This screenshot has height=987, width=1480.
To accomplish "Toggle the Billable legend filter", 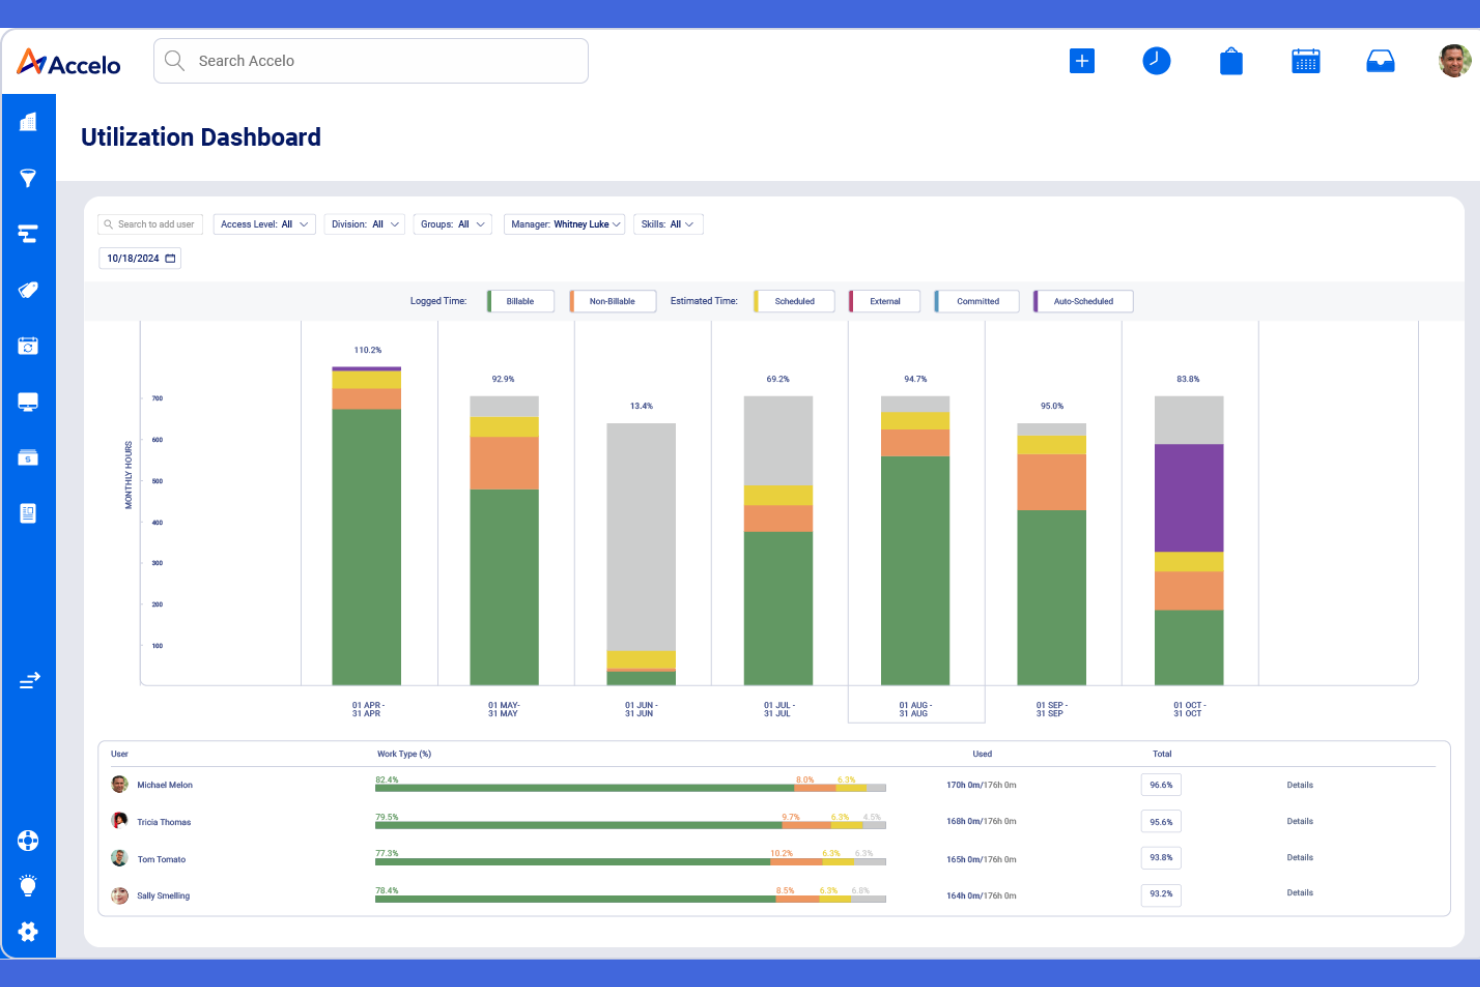I will click(521, 301).
